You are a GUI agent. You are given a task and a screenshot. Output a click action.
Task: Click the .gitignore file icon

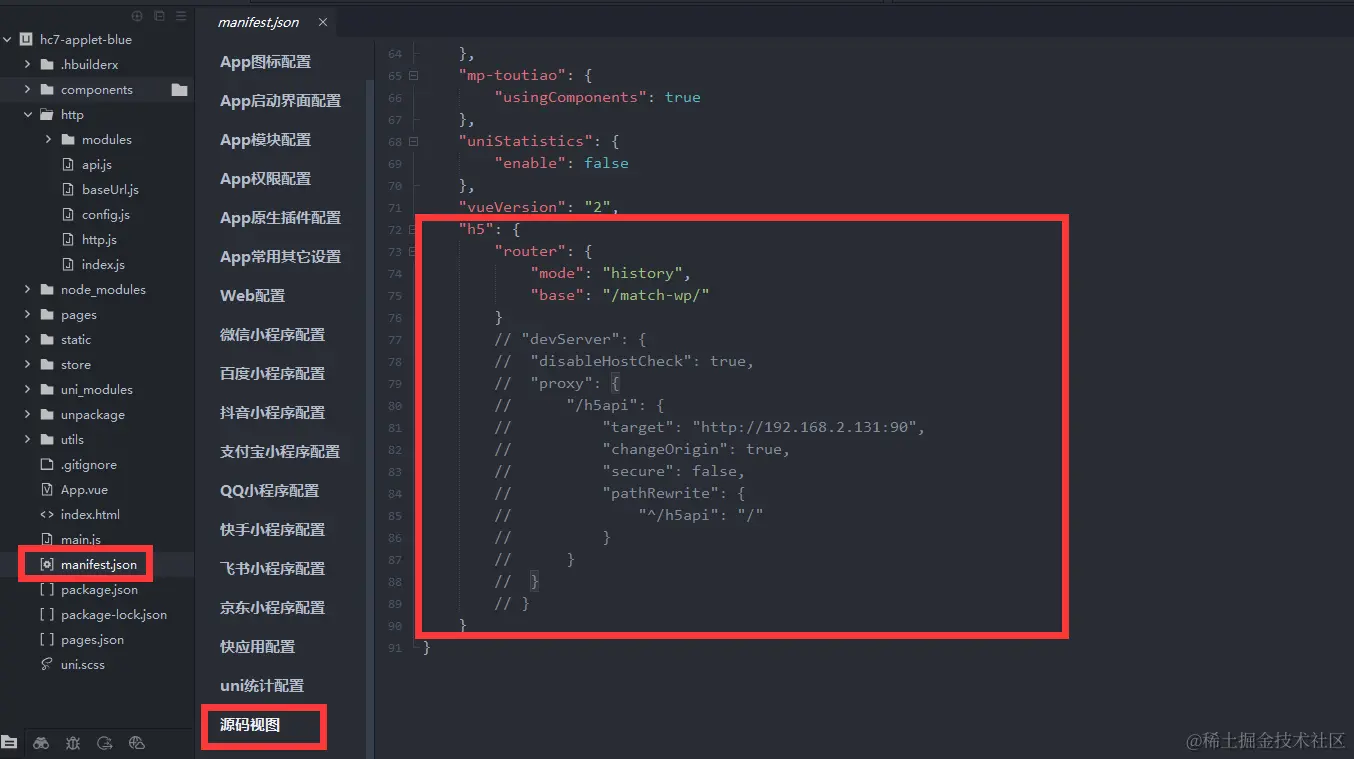coord(47,465)
